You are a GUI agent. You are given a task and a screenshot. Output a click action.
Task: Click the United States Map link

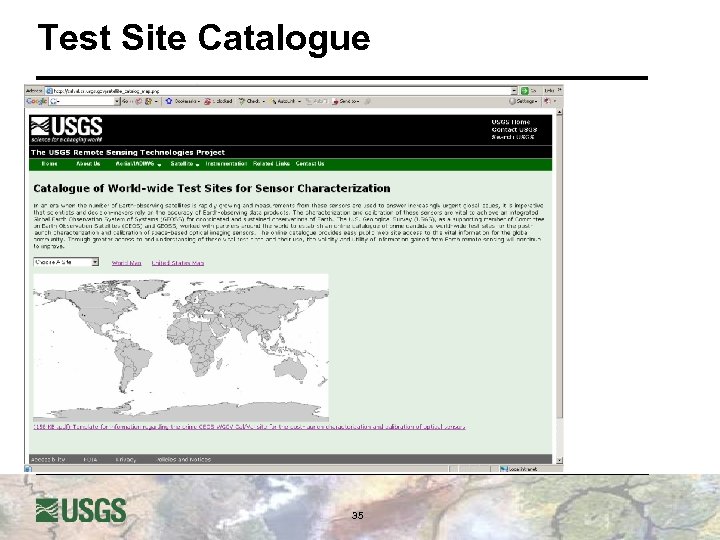[178, 263]
